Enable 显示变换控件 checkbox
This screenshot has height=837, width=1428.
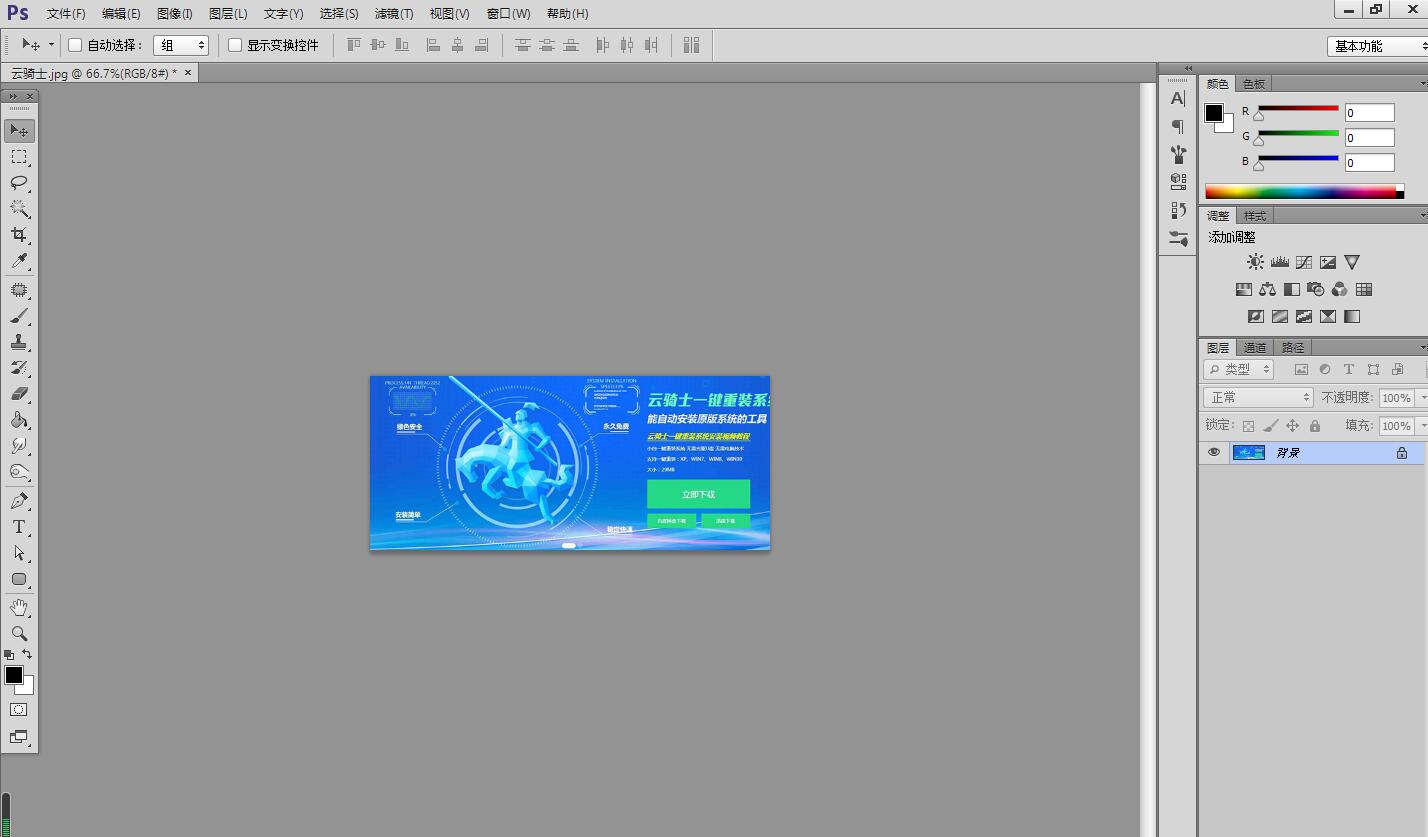click(x=235, y=45)
